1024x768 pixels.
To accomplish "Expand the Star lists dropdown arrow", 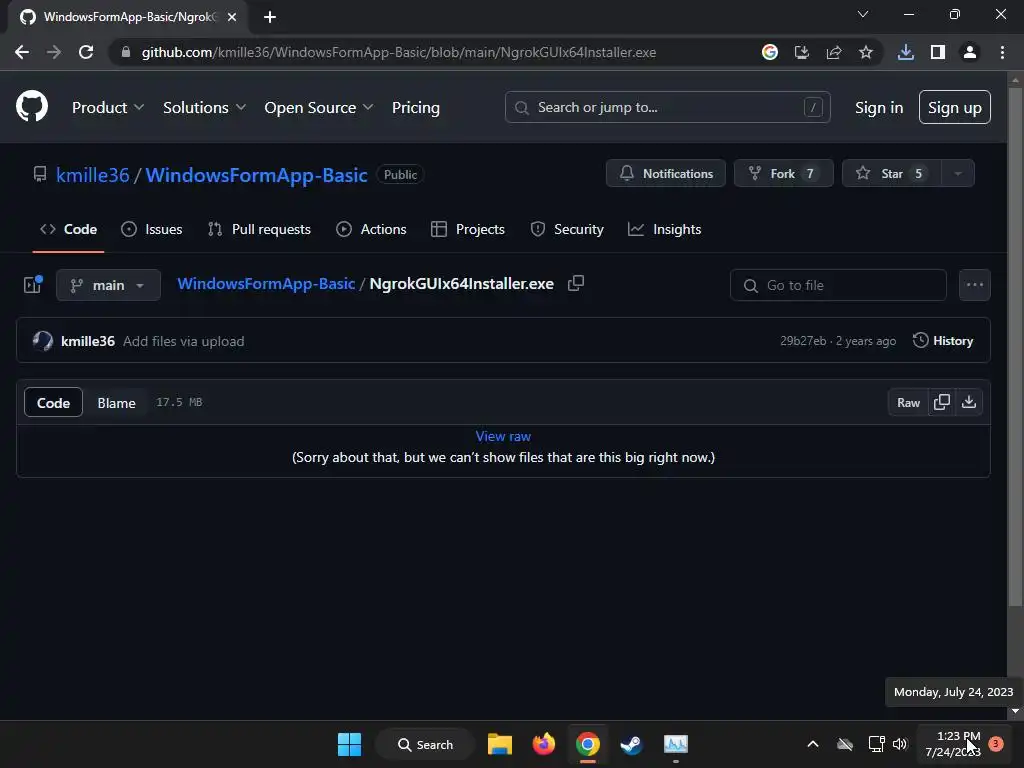I will coord(958,174).
